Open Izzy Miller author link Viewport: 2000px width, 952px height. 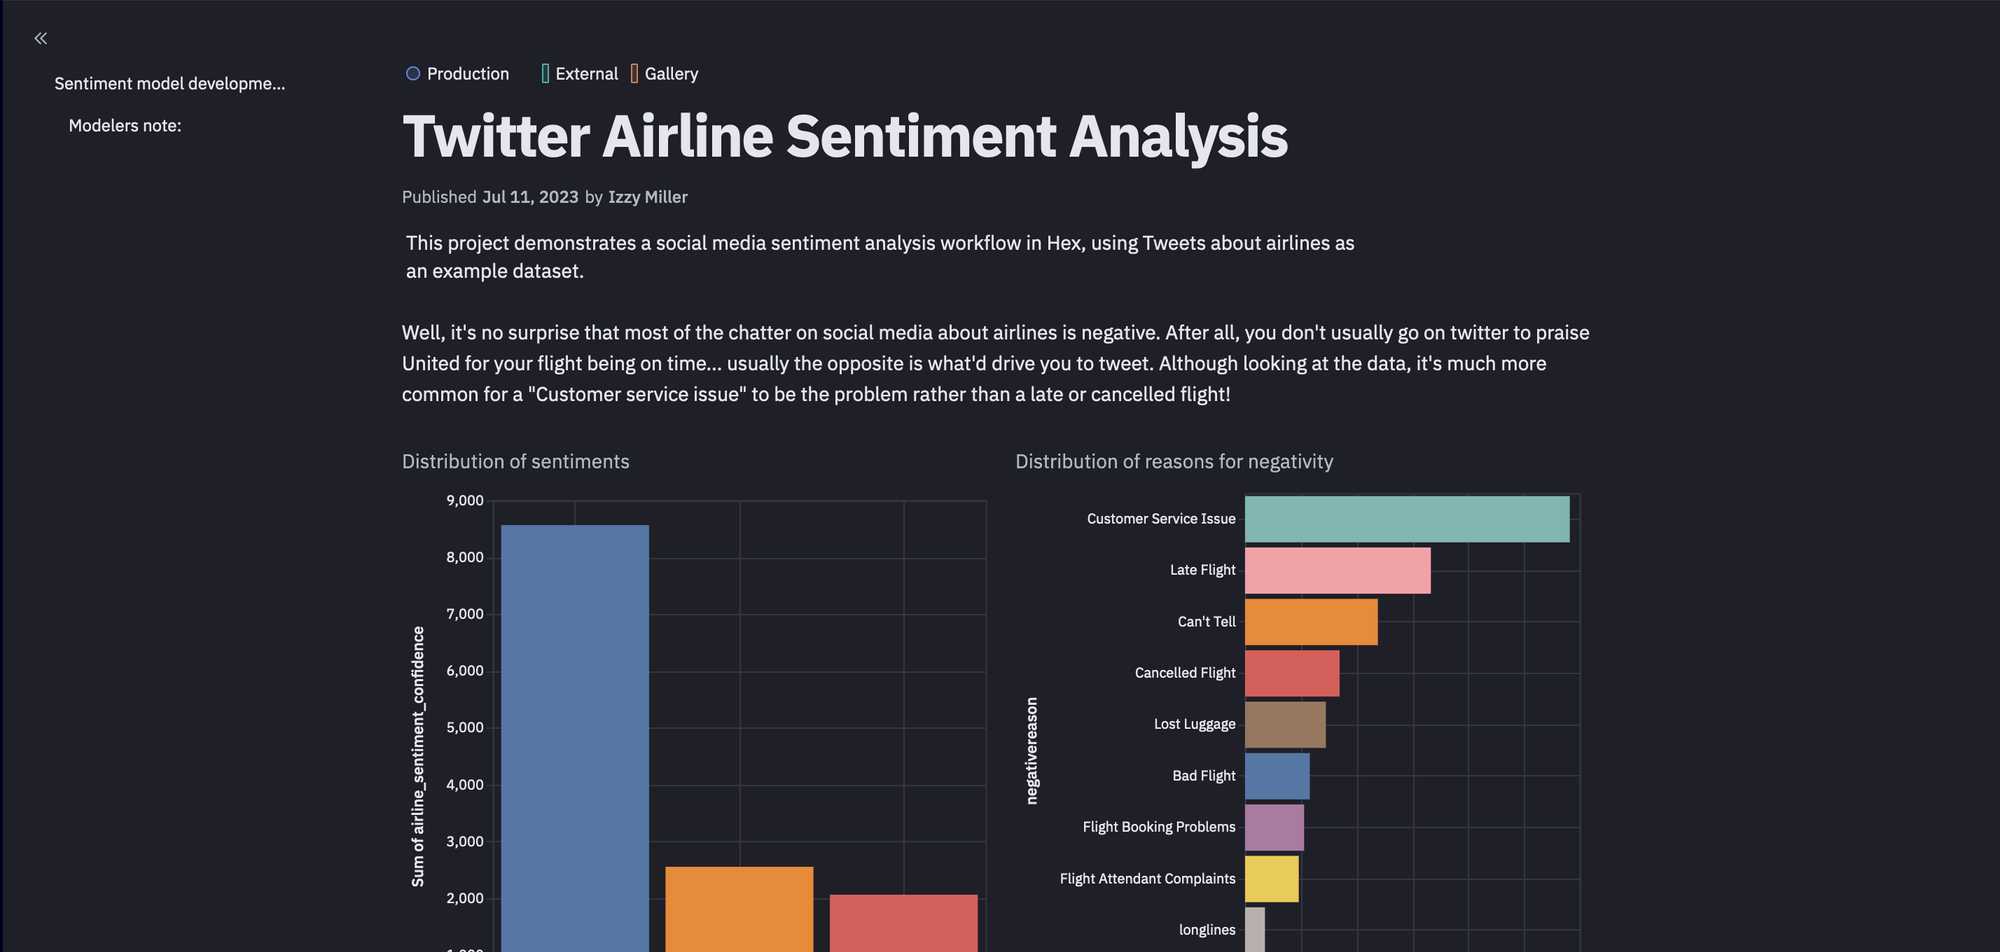pyautogui.click(x=648, y=197)
